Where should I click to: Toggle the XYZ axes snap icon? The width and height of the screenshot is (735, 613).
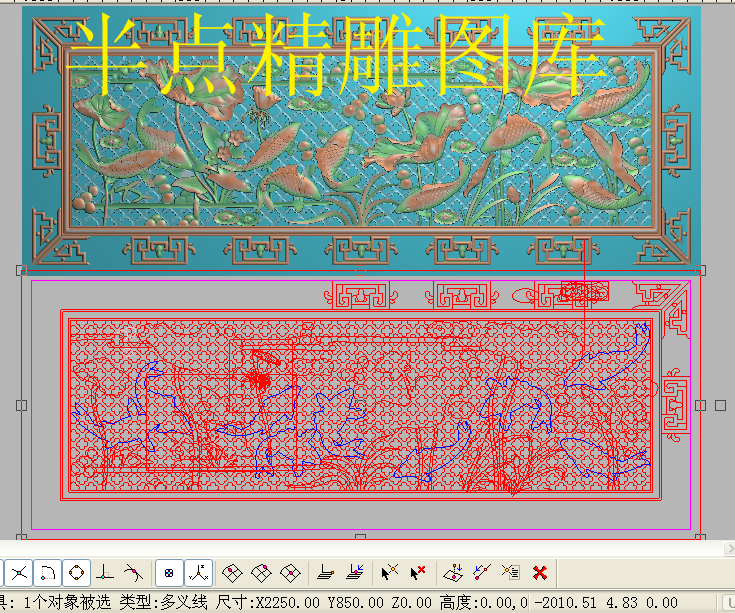(x=199, y=573)
